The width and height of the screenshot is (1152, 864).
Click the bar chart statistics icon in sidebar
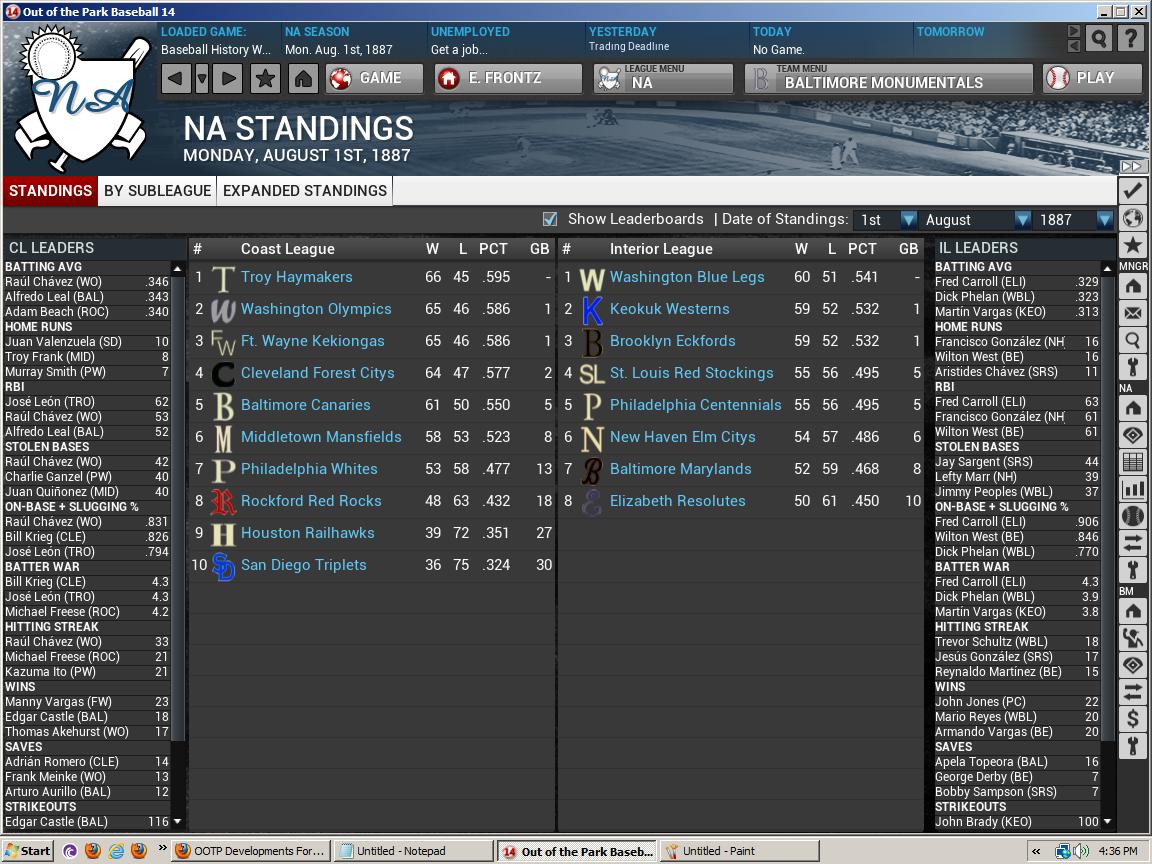[x=1132, y=489]
